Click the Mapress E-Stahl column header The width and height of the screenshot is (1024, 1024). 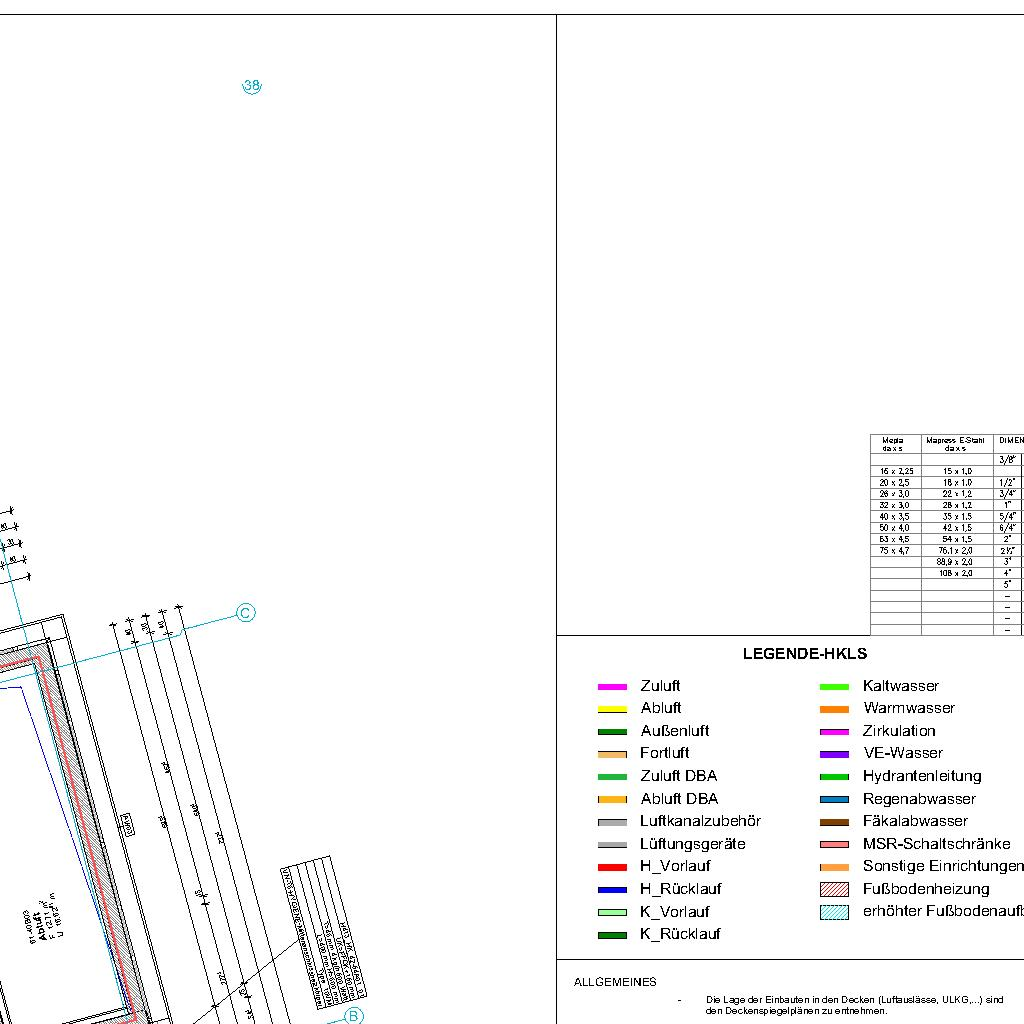pyautogui.click(x=955, y=444)
